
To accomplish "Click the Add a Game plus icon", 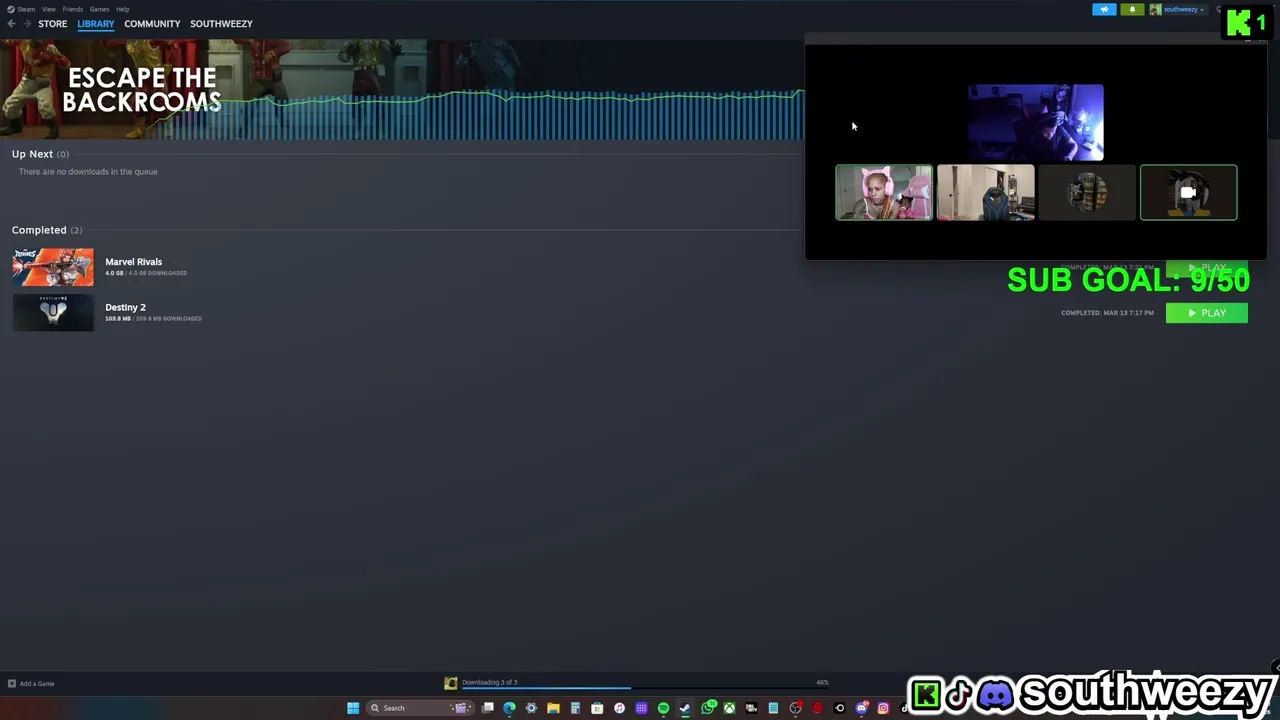I will [x=12, y=684].
